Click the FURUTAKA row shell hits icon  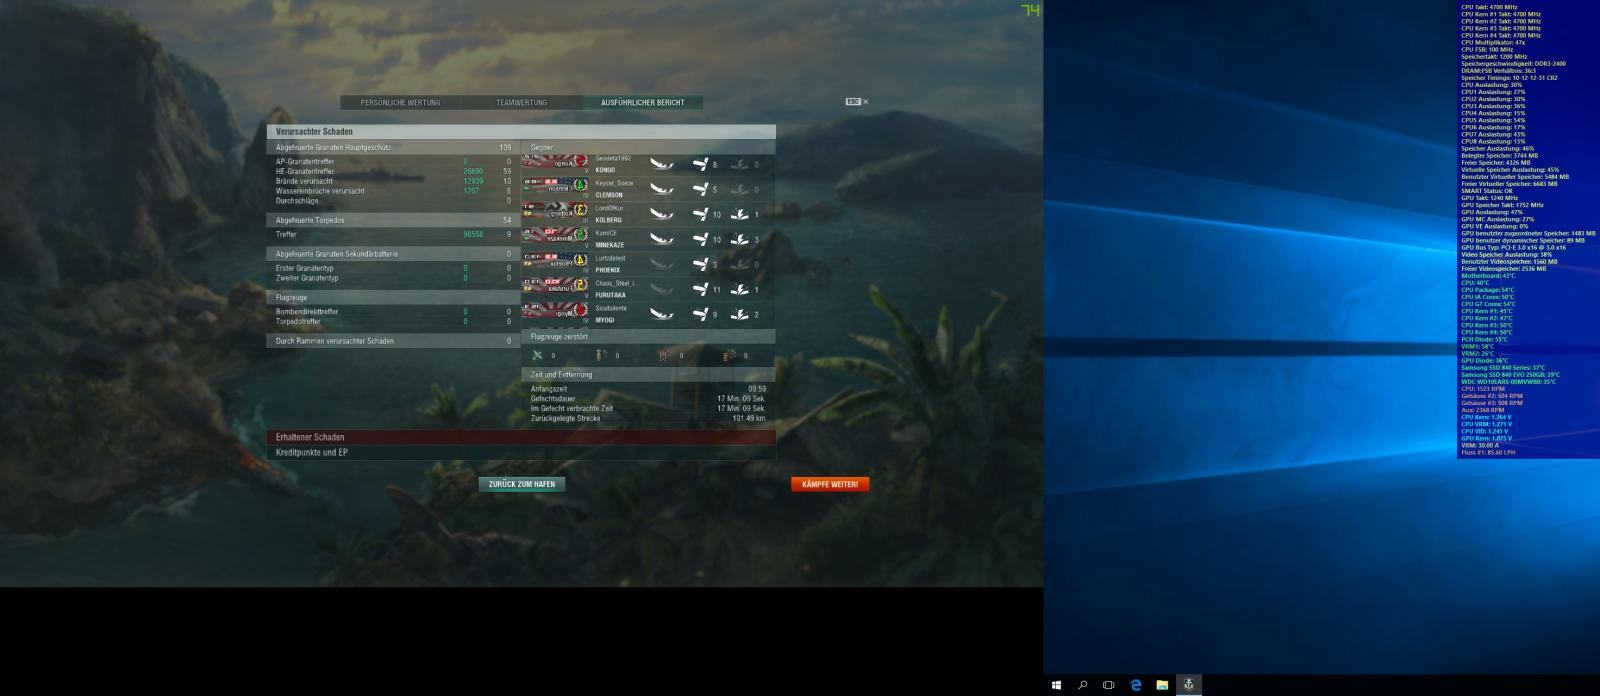tap(700, 289)
